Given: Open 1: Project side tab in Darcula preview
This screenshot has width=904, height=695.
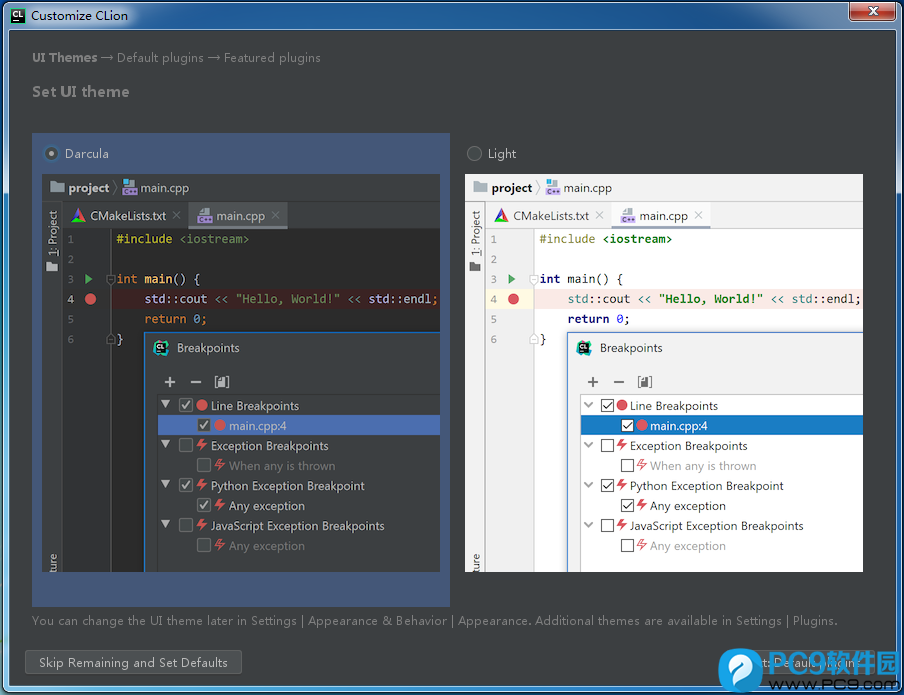Looking at the screenshot, I should click(52, 233).
